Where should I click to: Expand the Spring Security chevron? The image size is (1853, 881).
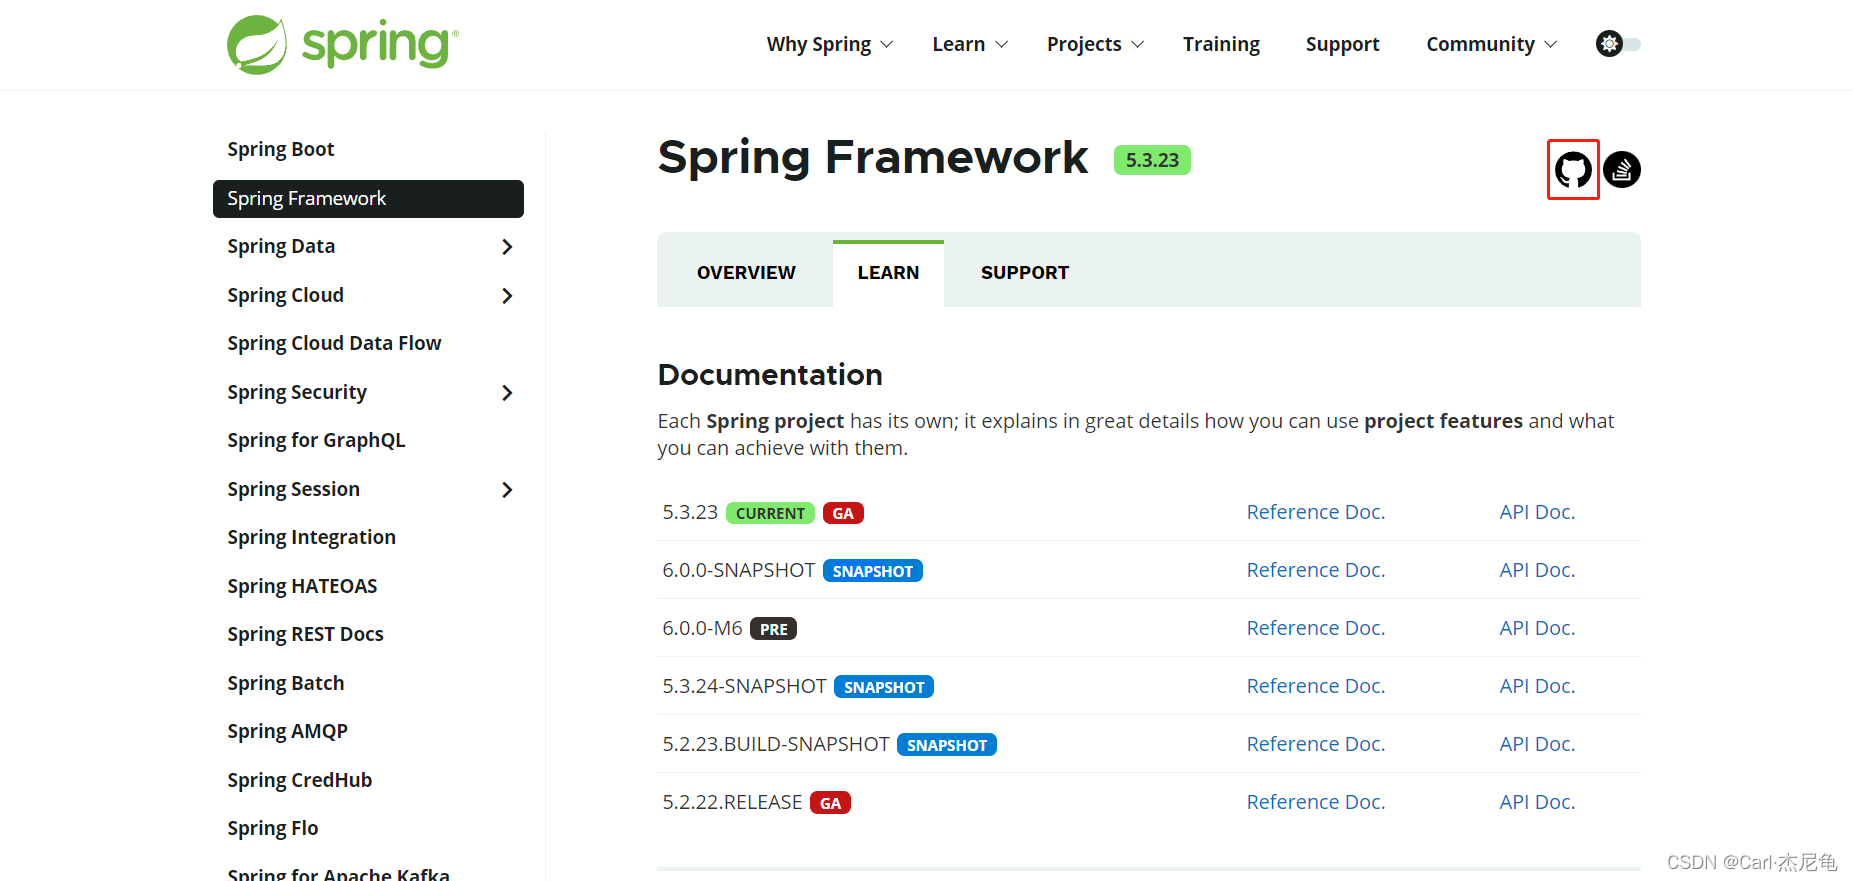point(507,393)
